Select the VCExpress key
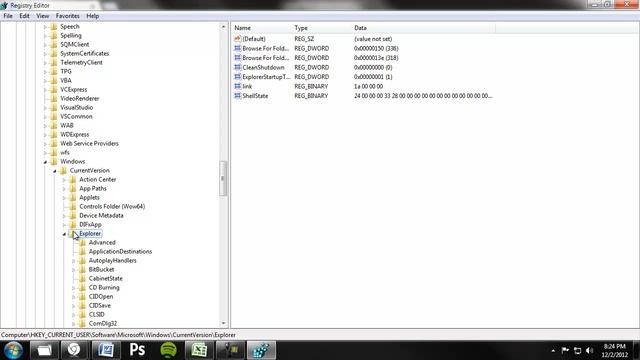 [x=73, y=89]
